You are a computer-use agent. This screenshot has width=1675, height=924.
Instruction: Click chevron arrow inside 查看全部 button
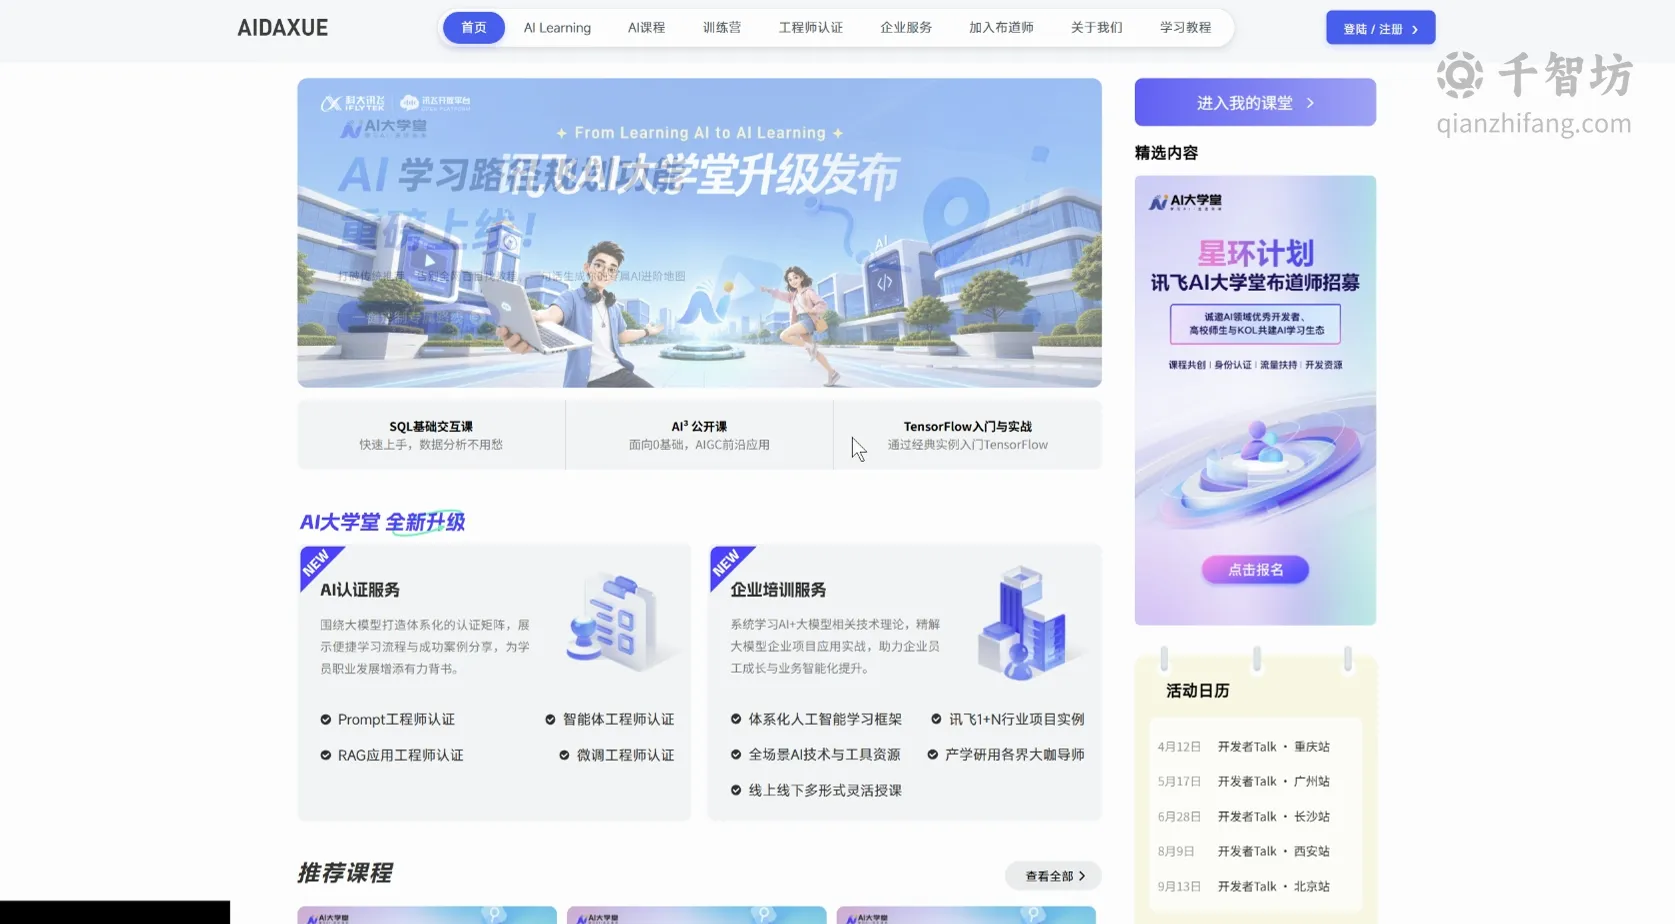click(1082, 876)
